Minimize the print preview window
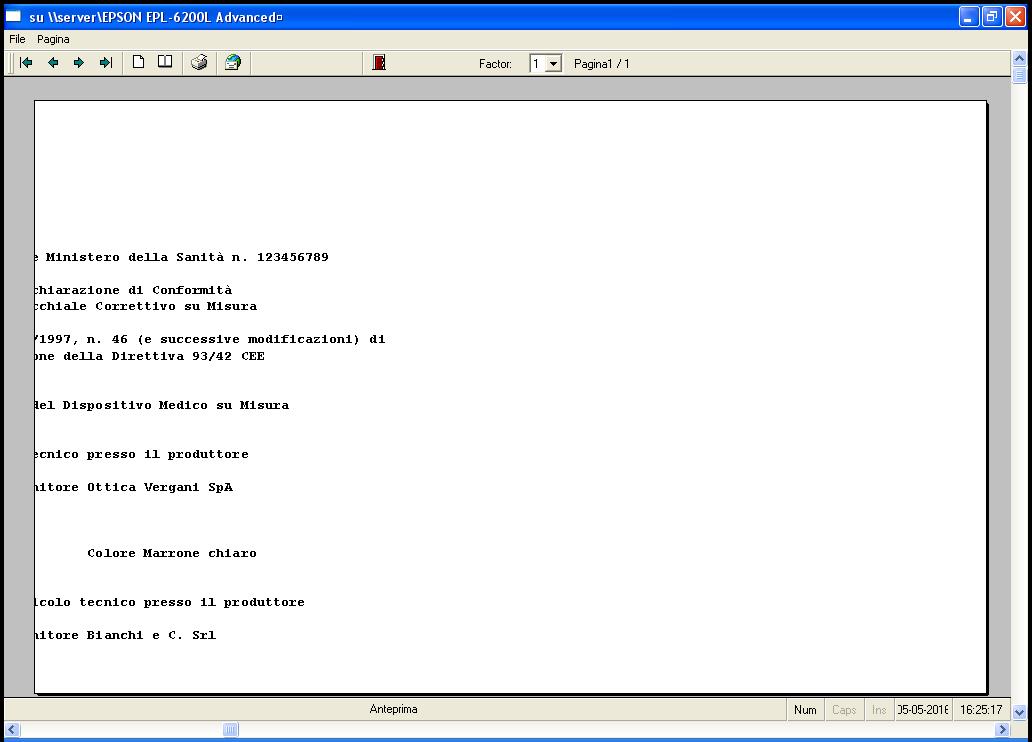 point(968,16)
